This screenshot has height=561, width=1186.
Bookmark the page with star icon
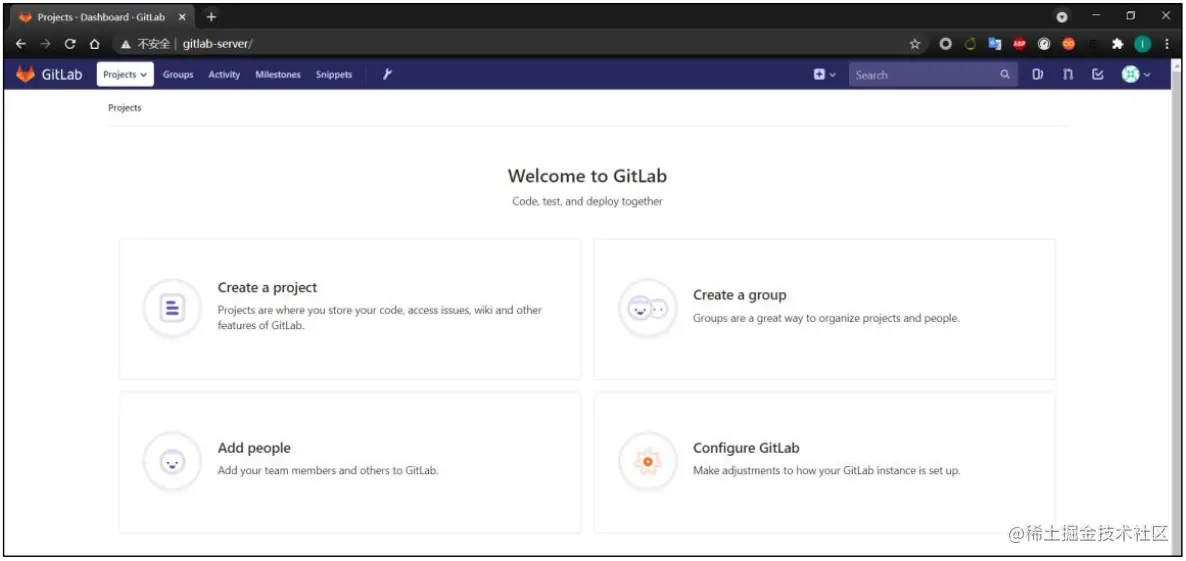coord(914,44)
